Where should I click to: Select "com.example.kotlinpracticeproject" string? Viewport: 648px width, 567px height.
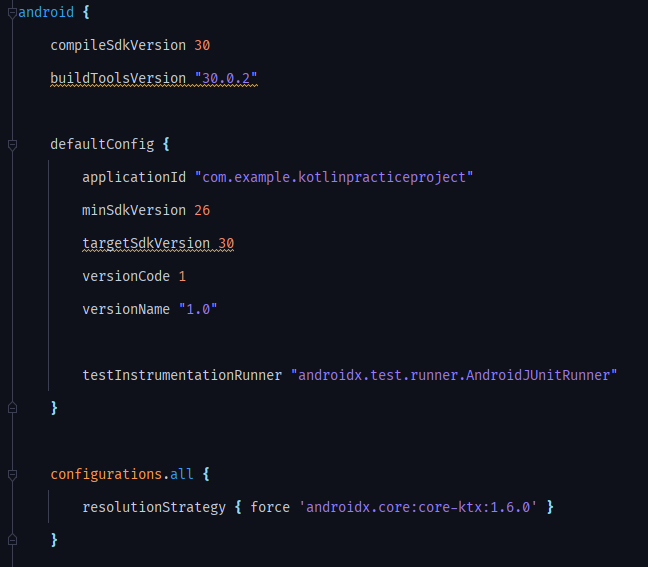pos(334,177)
